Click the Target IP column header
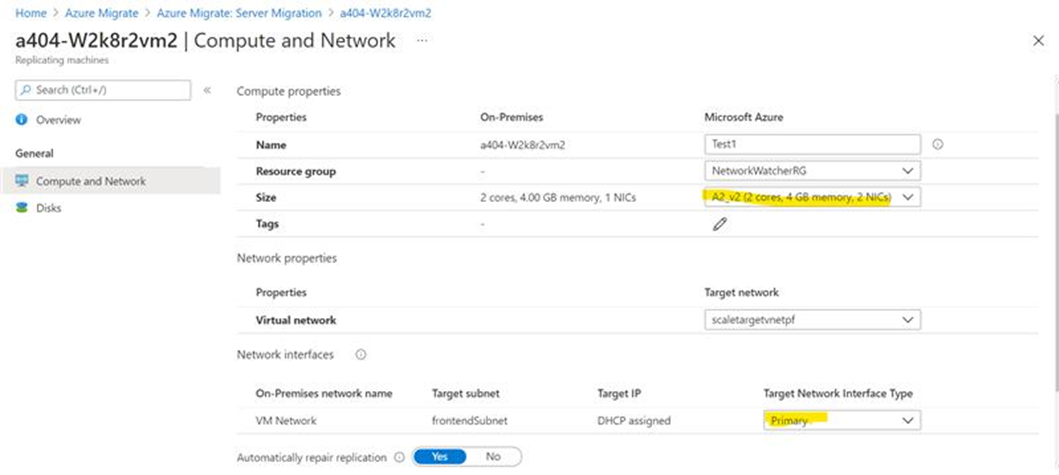The image size is (1059, 475). point(619,393)
